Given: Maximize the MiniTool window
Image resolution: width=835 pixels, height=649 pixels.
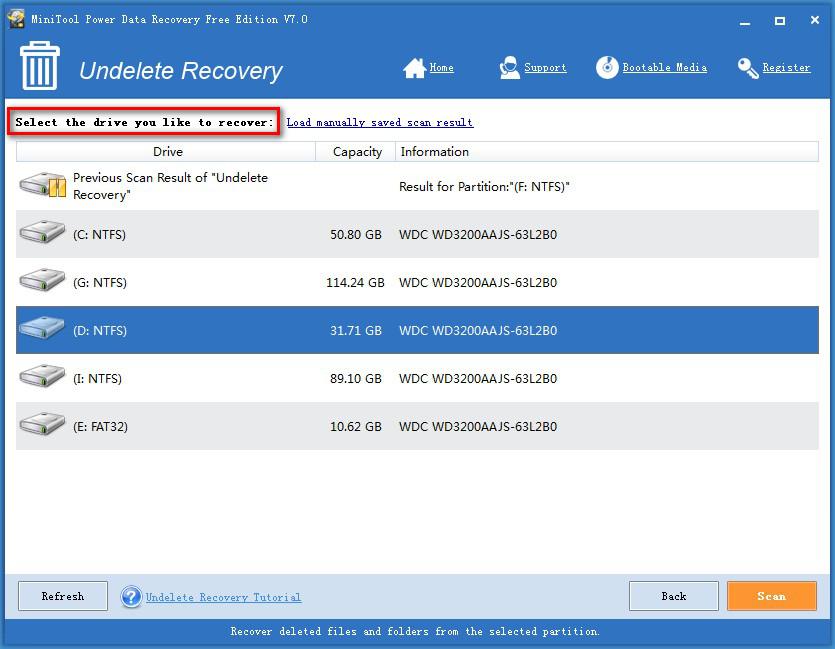Looking at the screenshot, I should tap(780, 21).
